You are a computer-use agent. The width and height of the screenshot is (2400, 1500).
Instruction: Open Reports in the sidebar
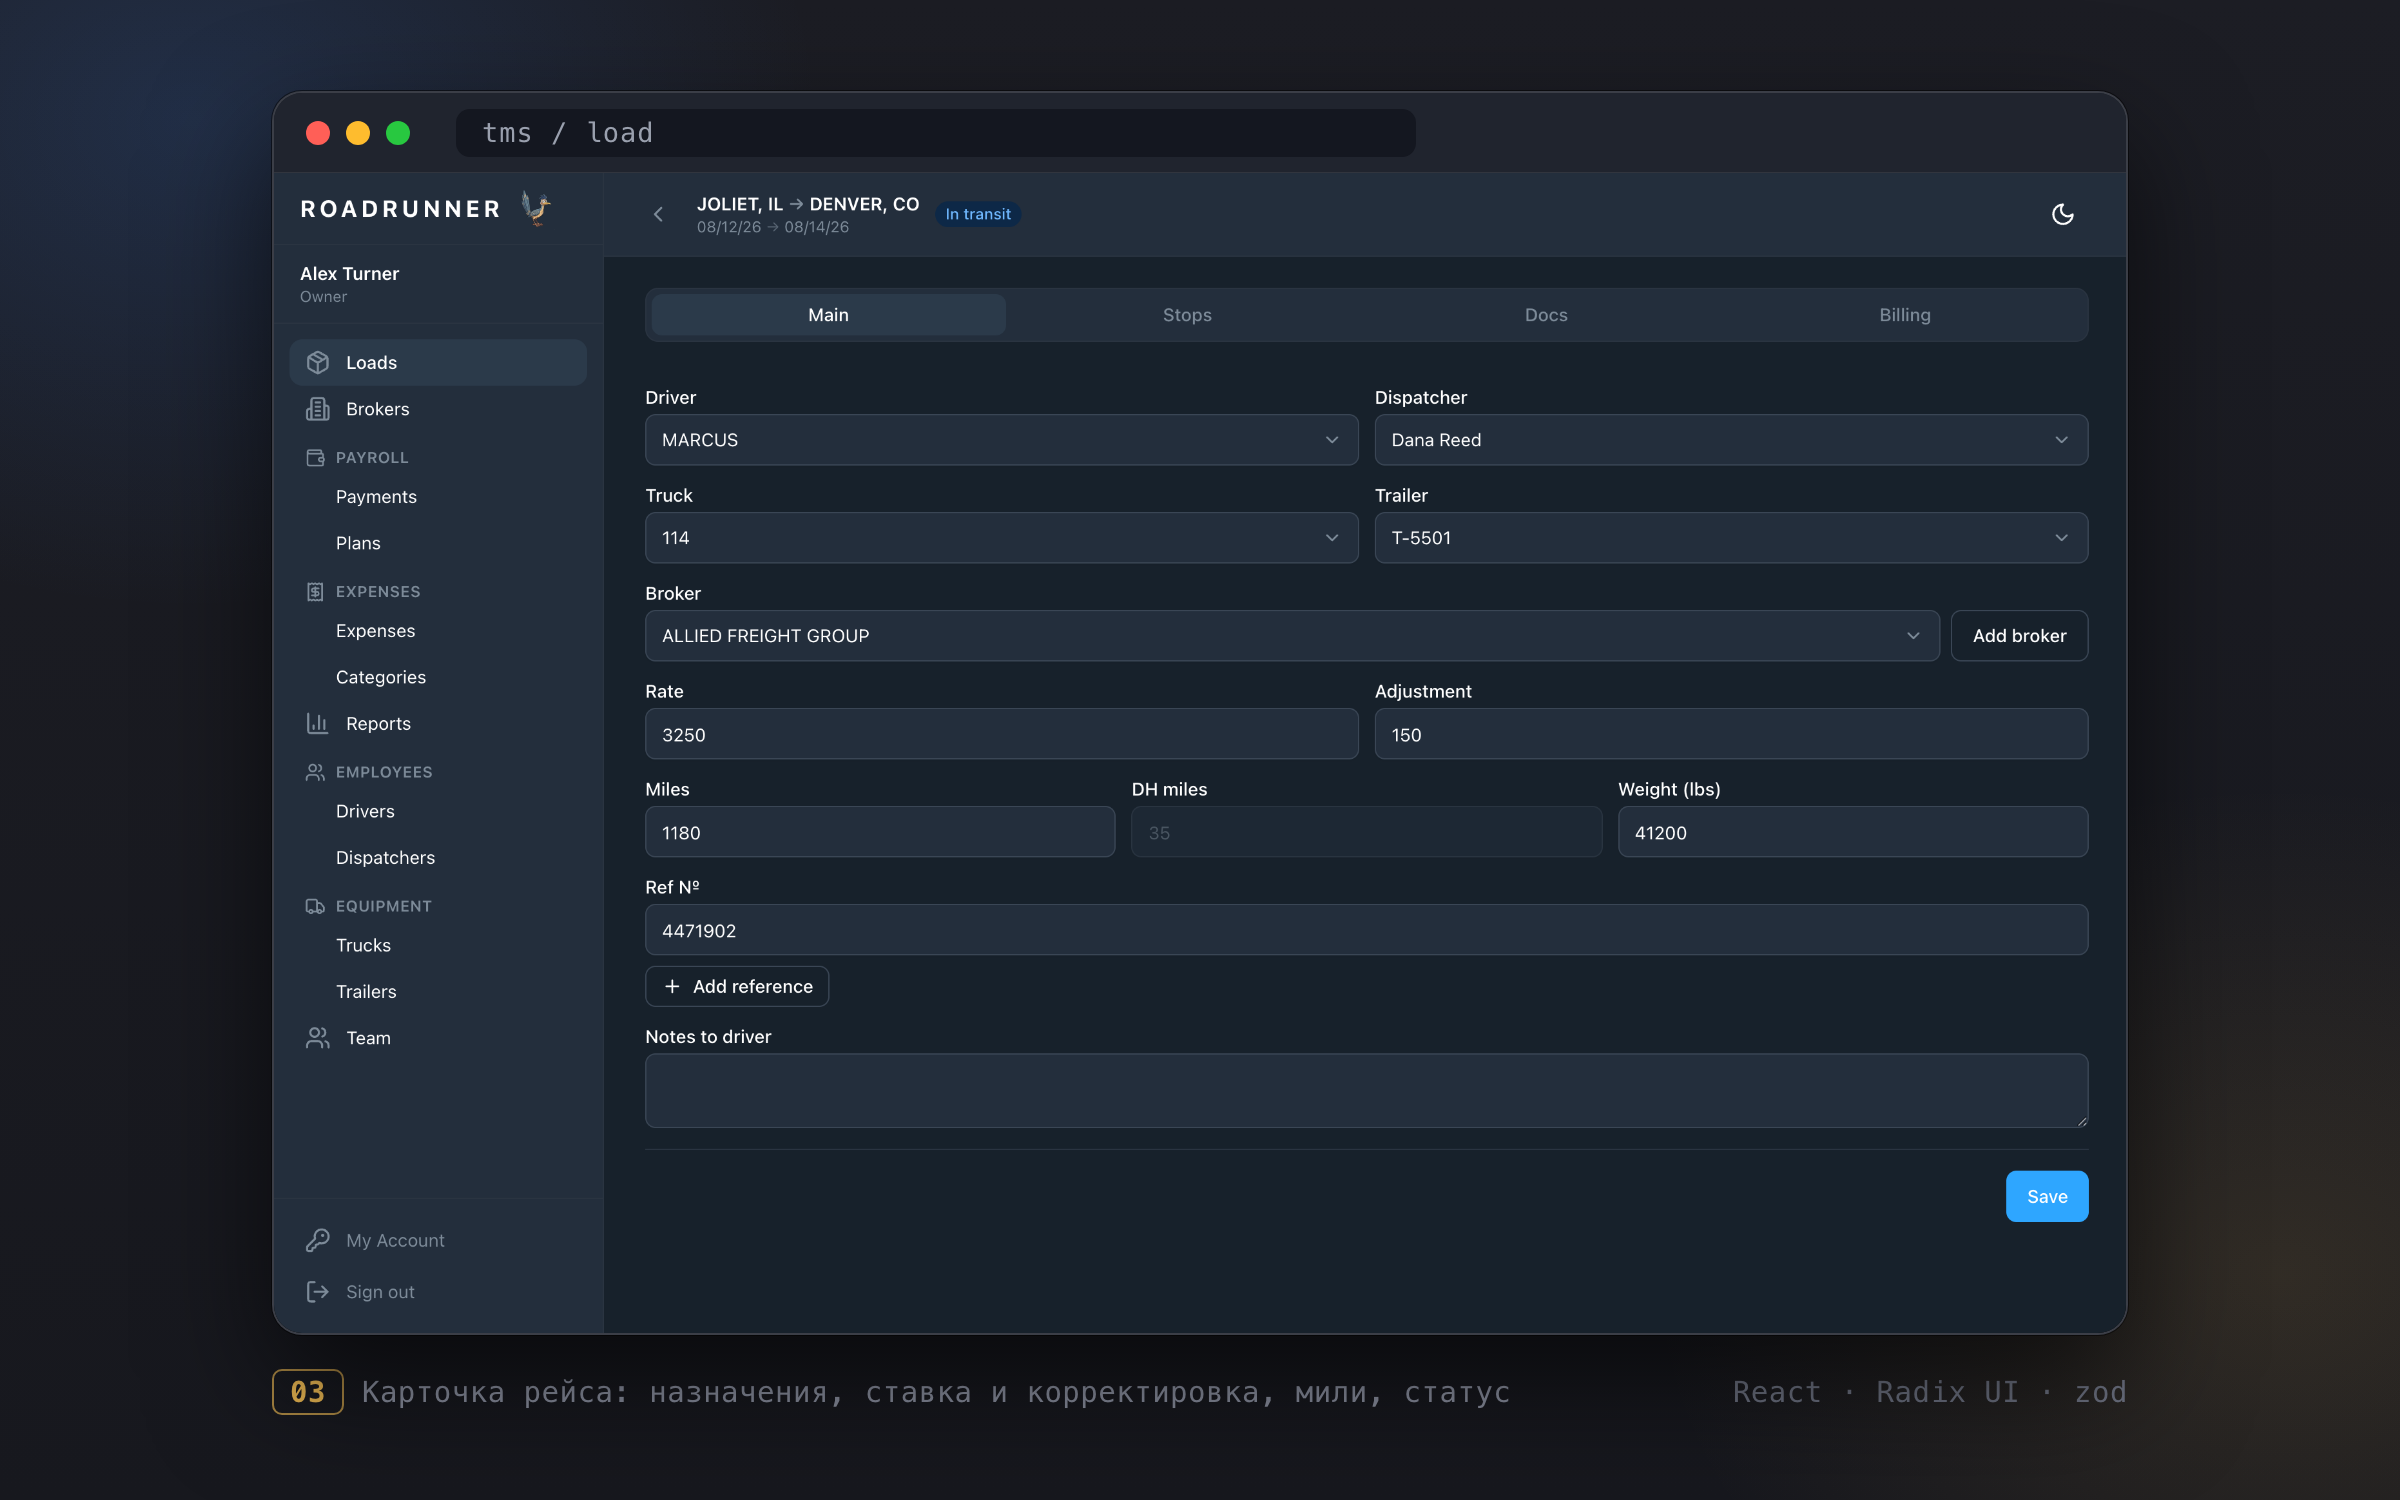point(438,723)
